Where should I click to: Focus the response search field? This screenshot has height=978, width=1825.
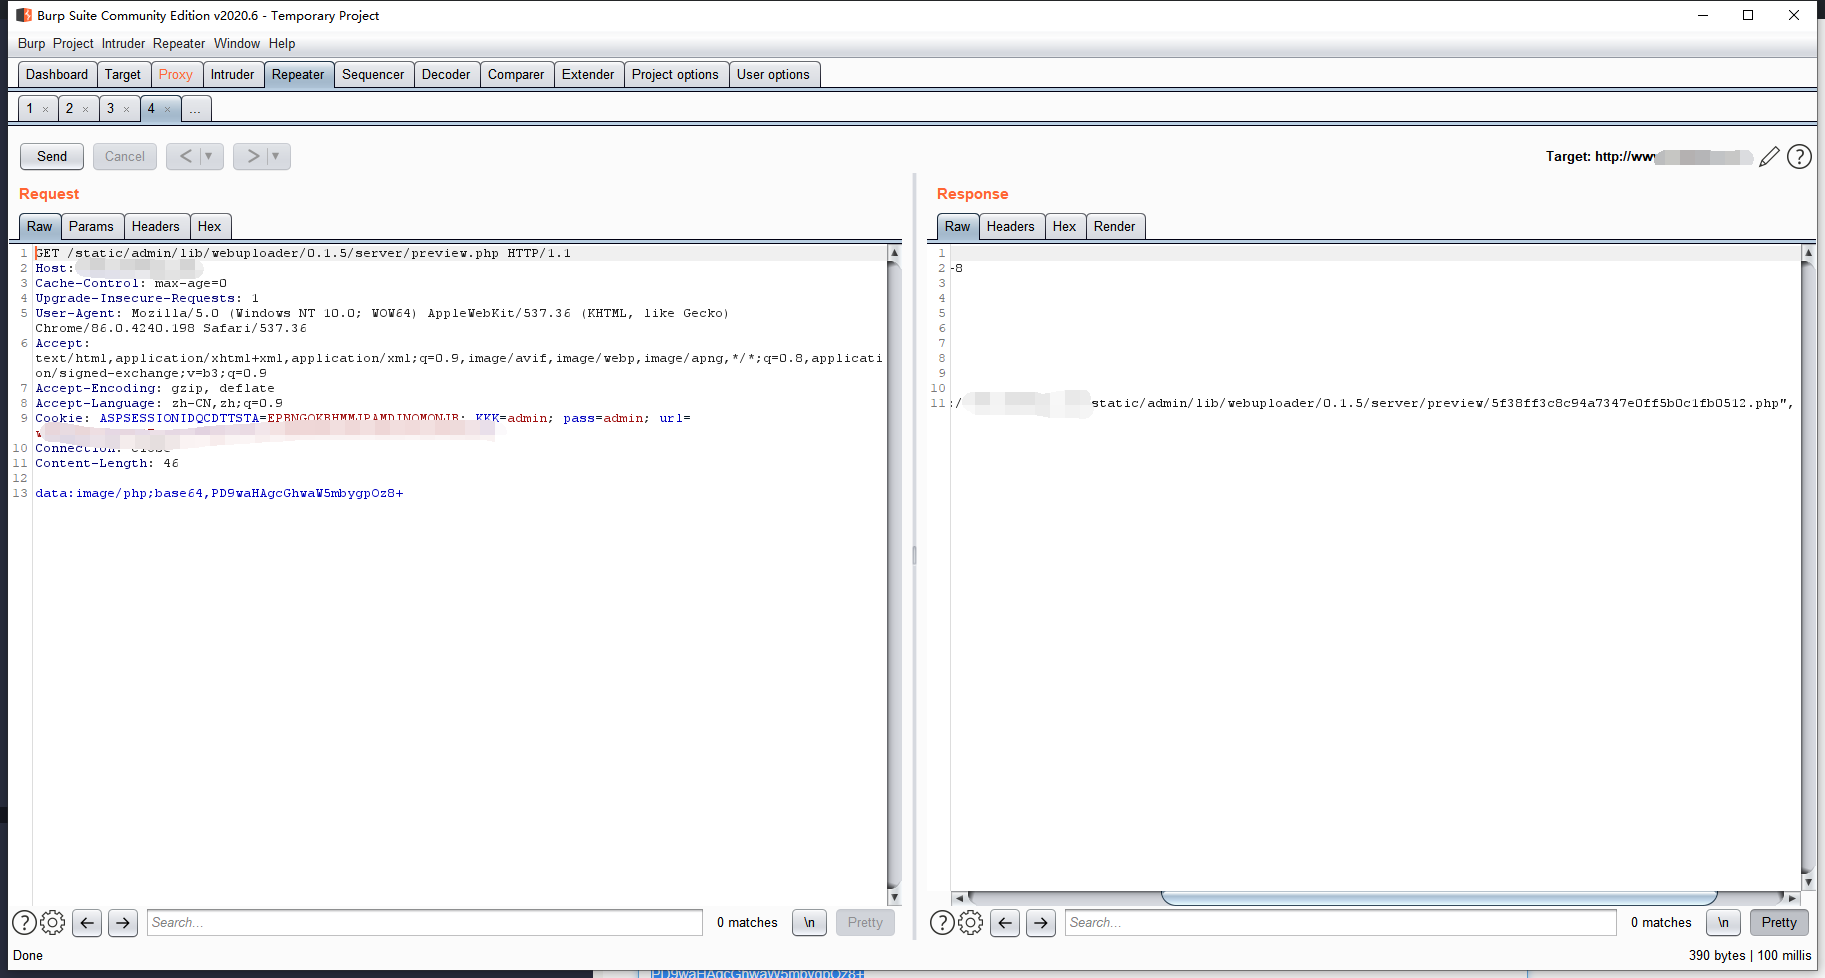coord(1341,923)
